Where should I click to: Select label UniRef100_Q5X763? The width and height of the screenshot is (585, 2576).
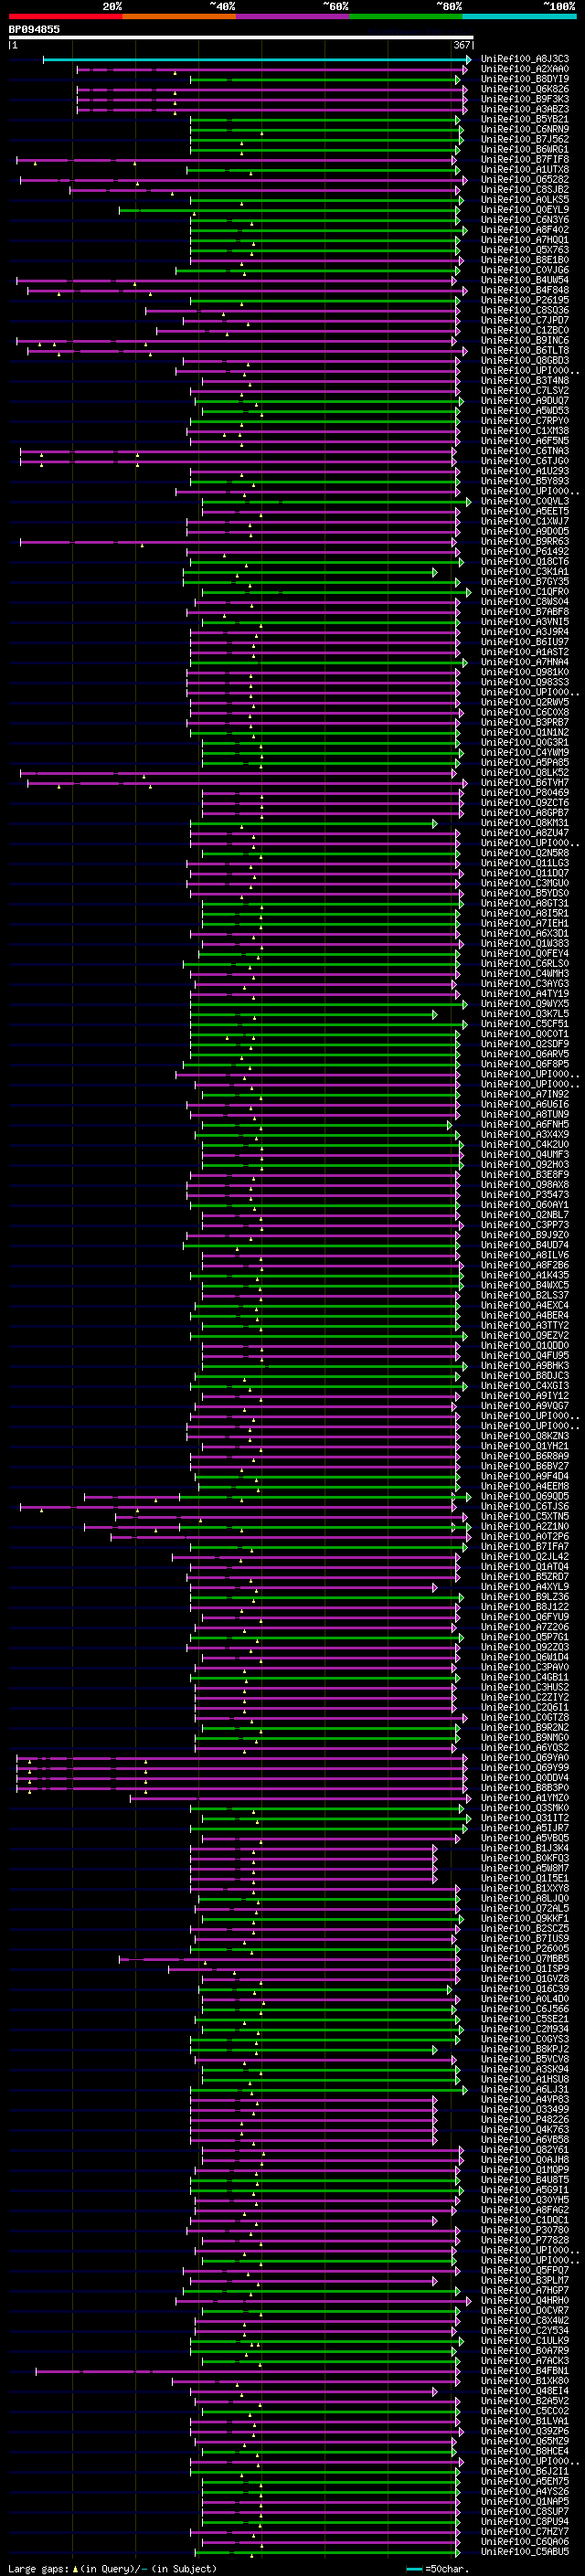coord(525,251)
